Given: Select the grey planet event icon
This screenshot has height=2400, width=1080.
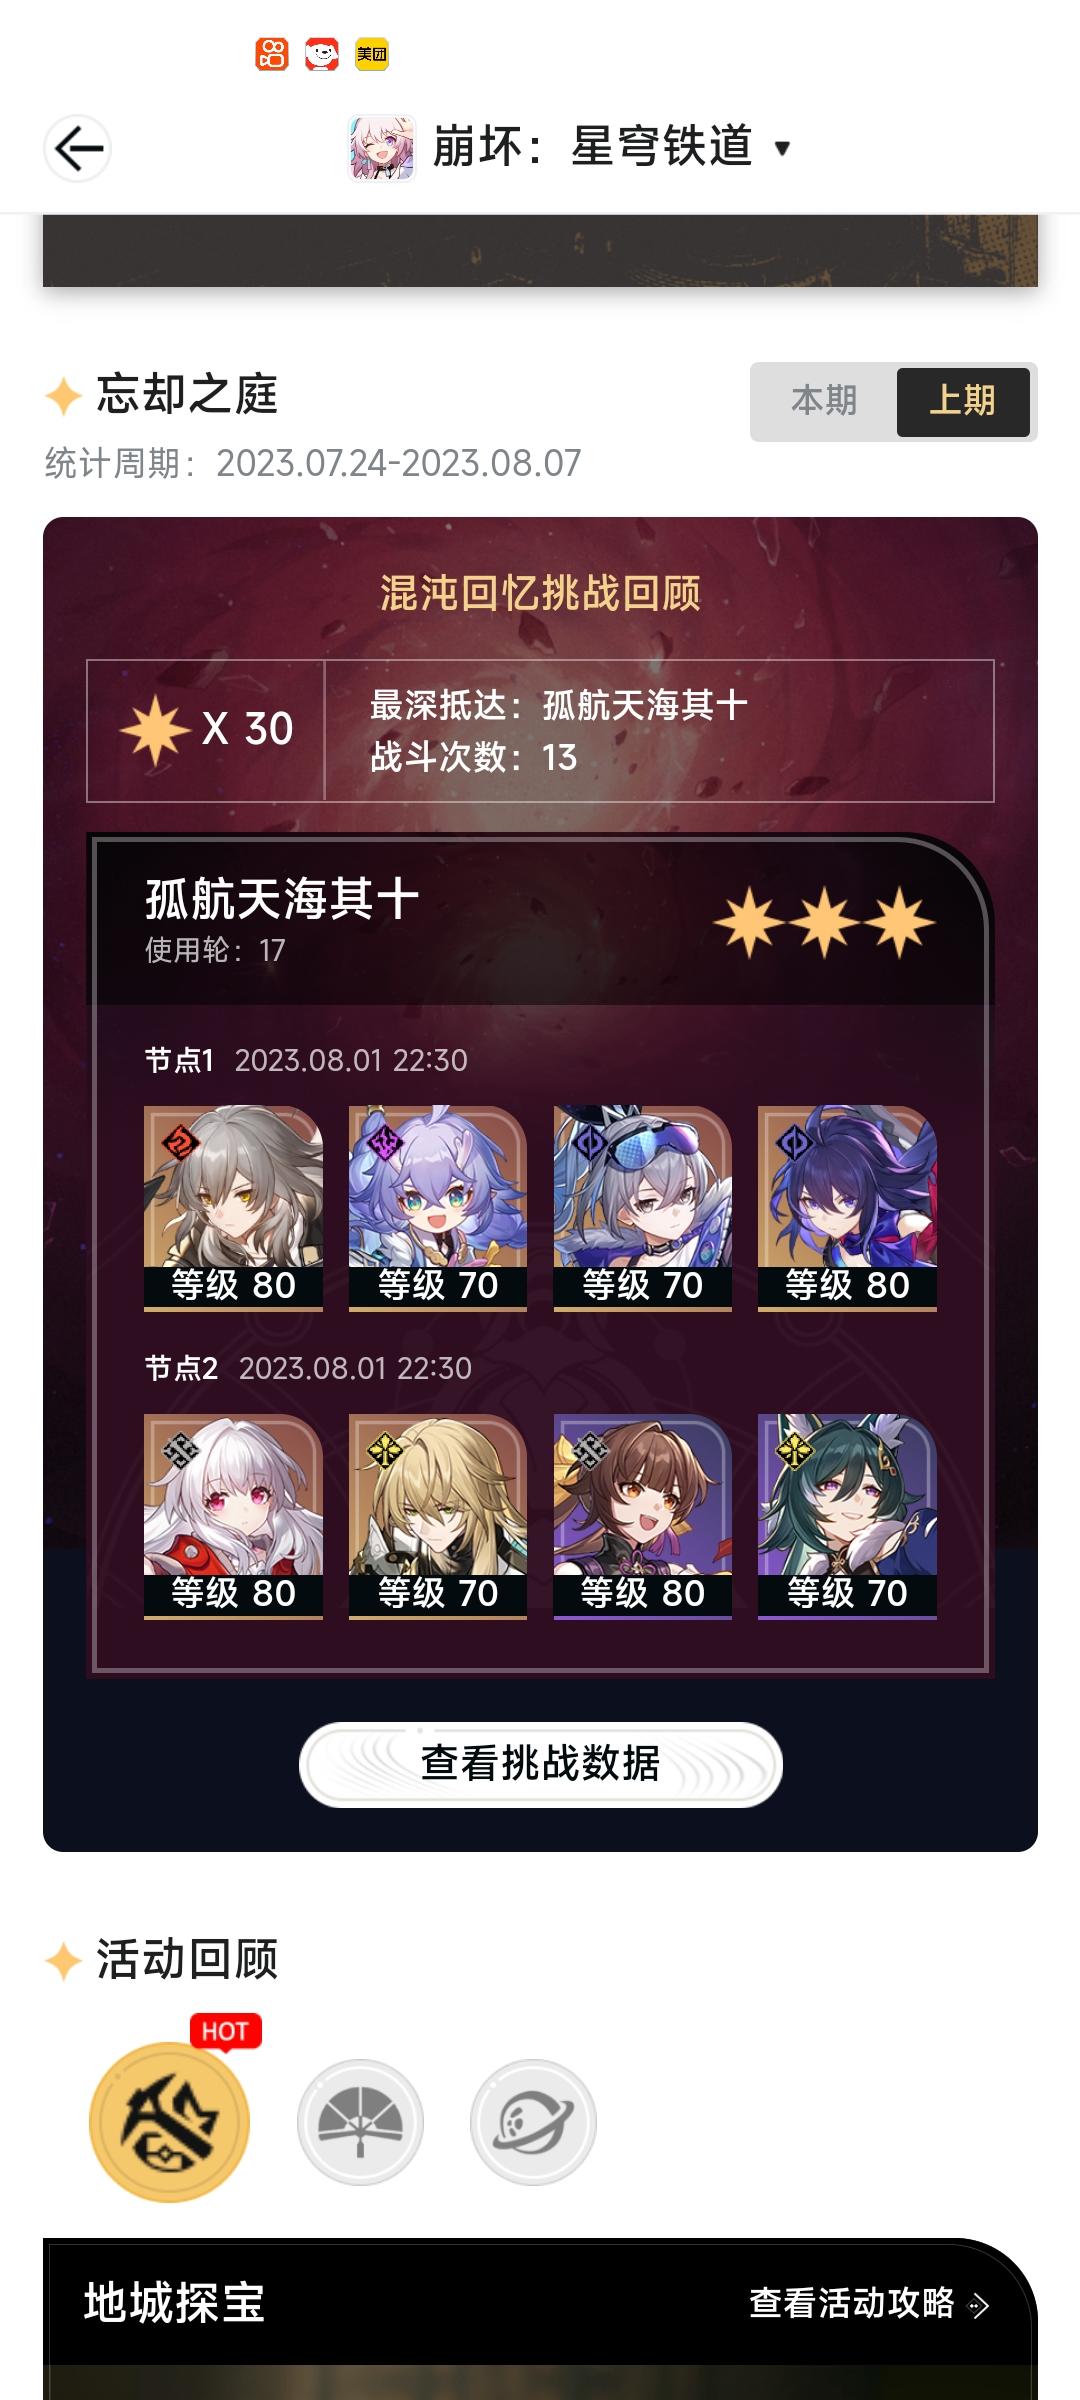Looking at the screenshot, I should (533, 2121).
